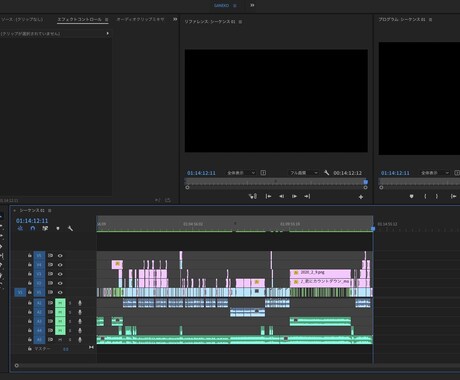Viewport: 460px width, 380px height.
Task: Open the Reference monitor settings wrench
Action: (326, 173)
